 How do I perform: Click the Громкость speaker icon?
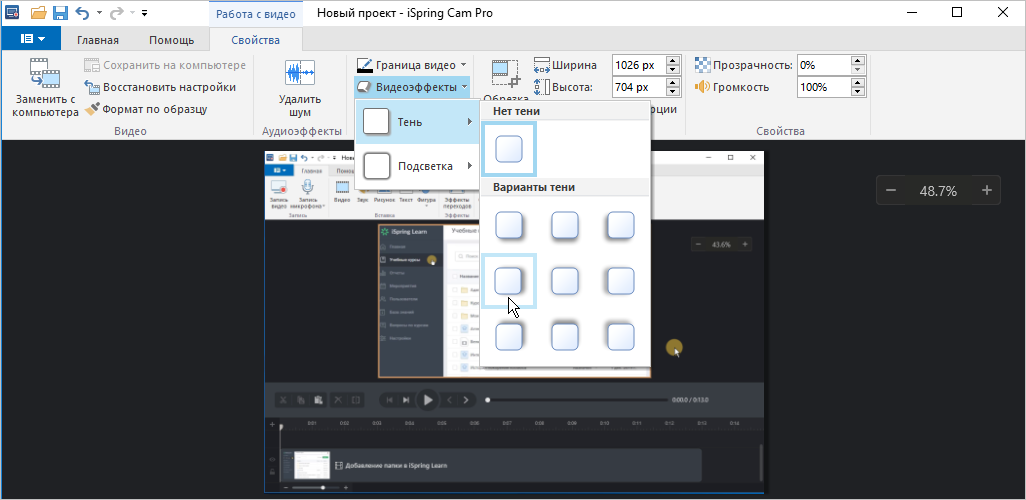coord(702,86)
